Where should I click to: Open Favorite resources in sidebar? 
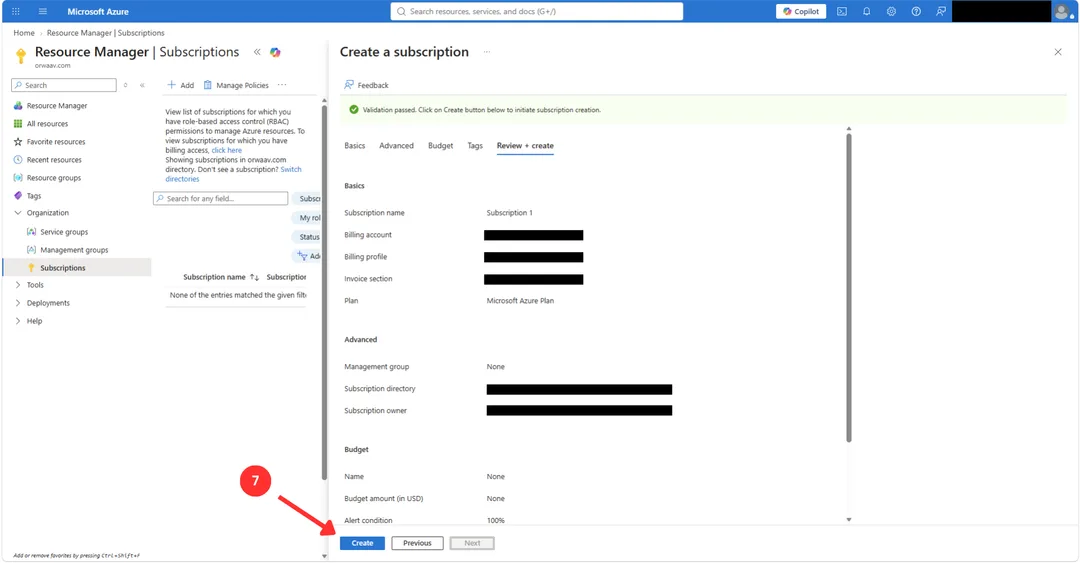(x=56, y=141)
